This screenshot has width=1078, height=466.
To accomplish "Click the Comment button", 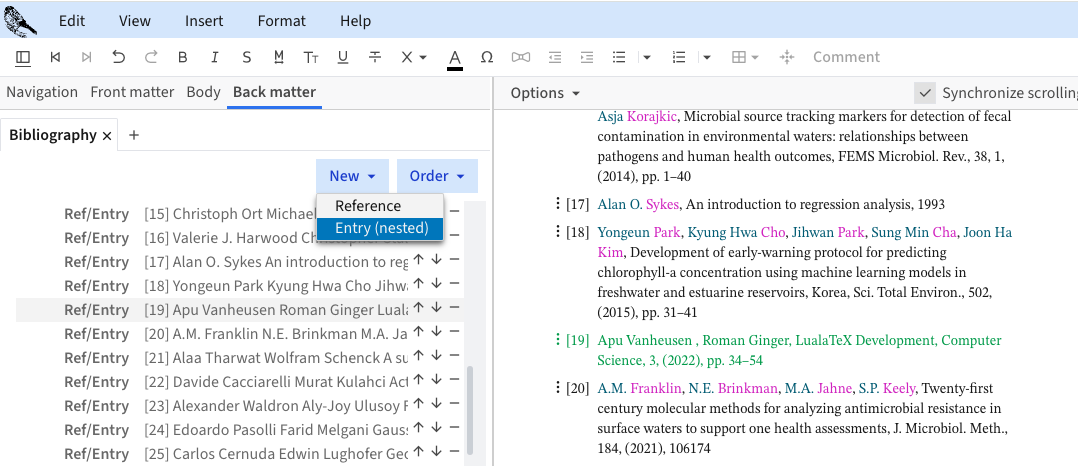I will (x=846, y=57).
